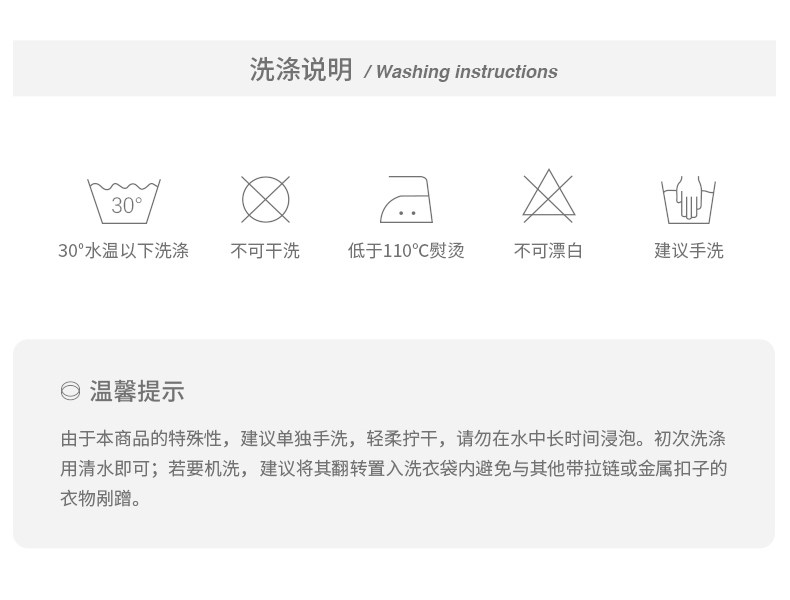Click the 30° number inside the tub
This screenshot has width=790, height=600.
(x=127, y=206)
